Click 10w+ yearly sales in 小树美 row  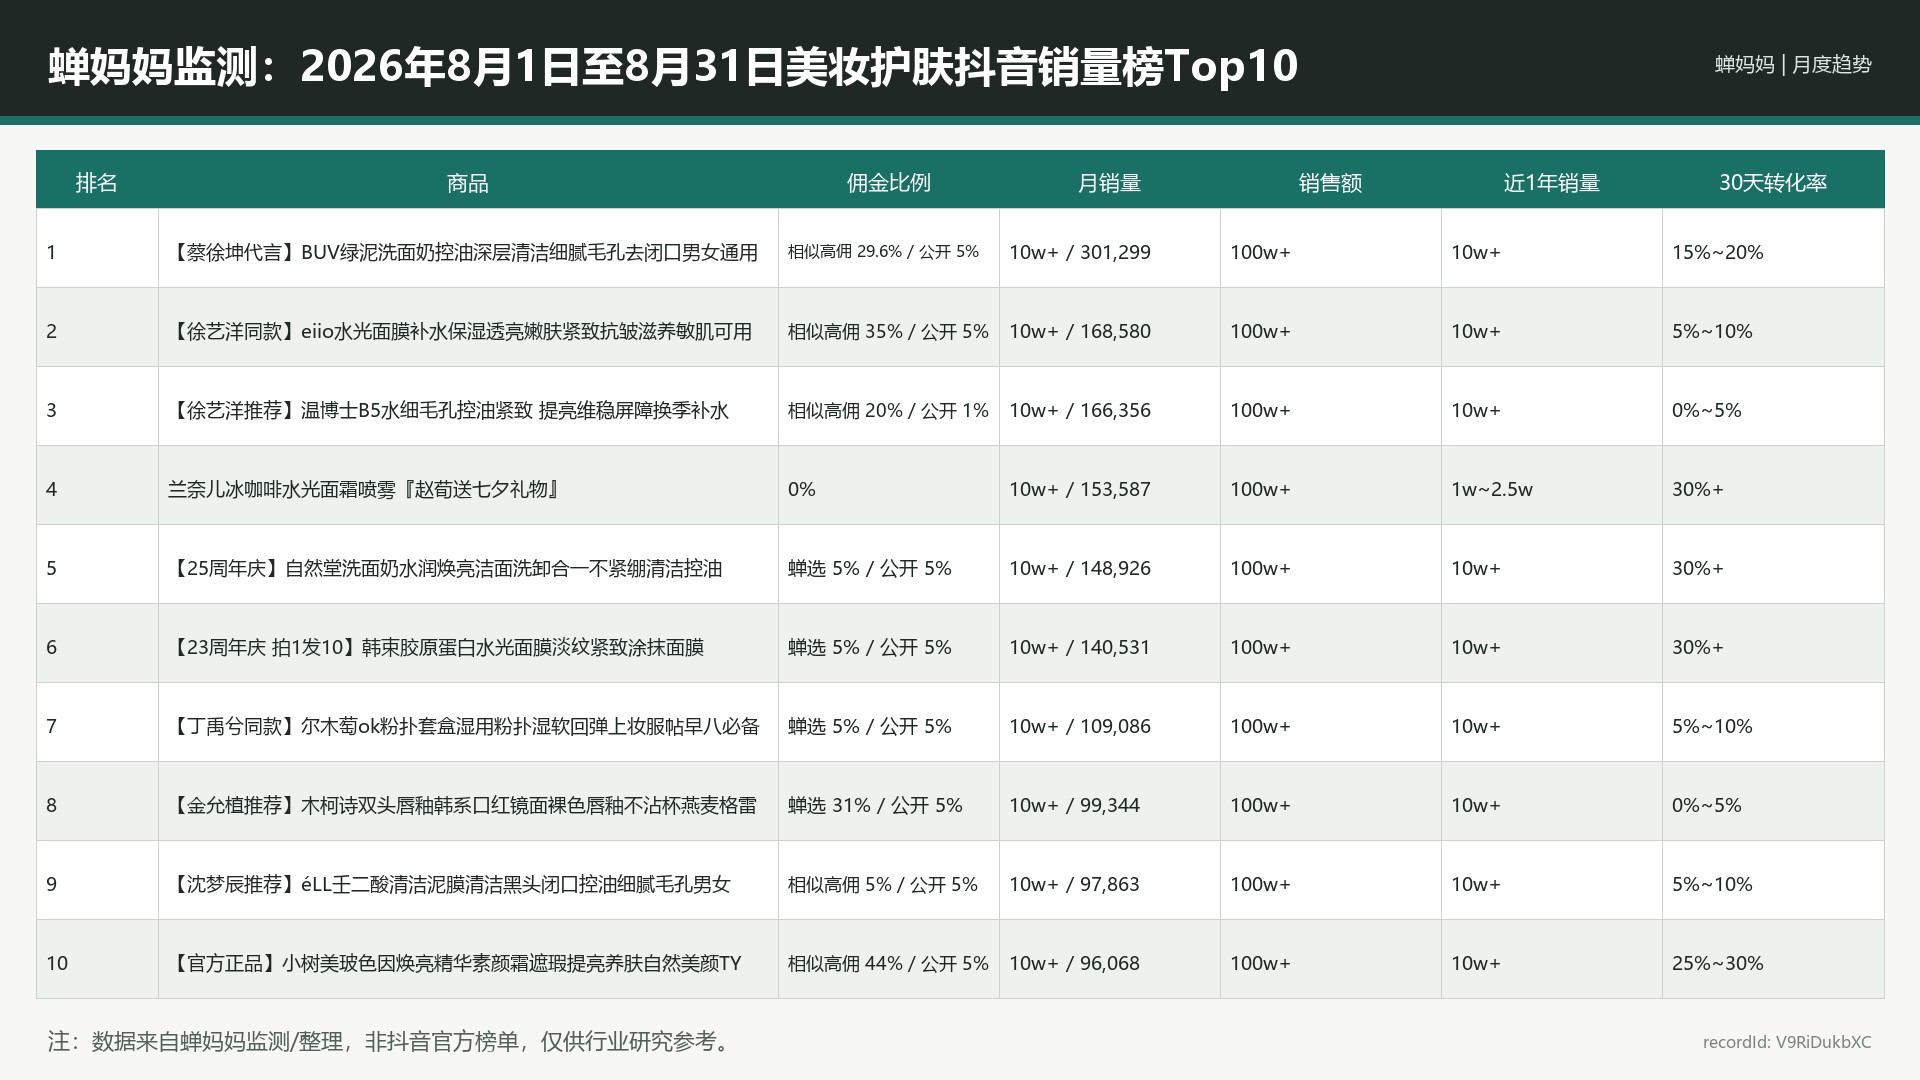click(1476, 963)
